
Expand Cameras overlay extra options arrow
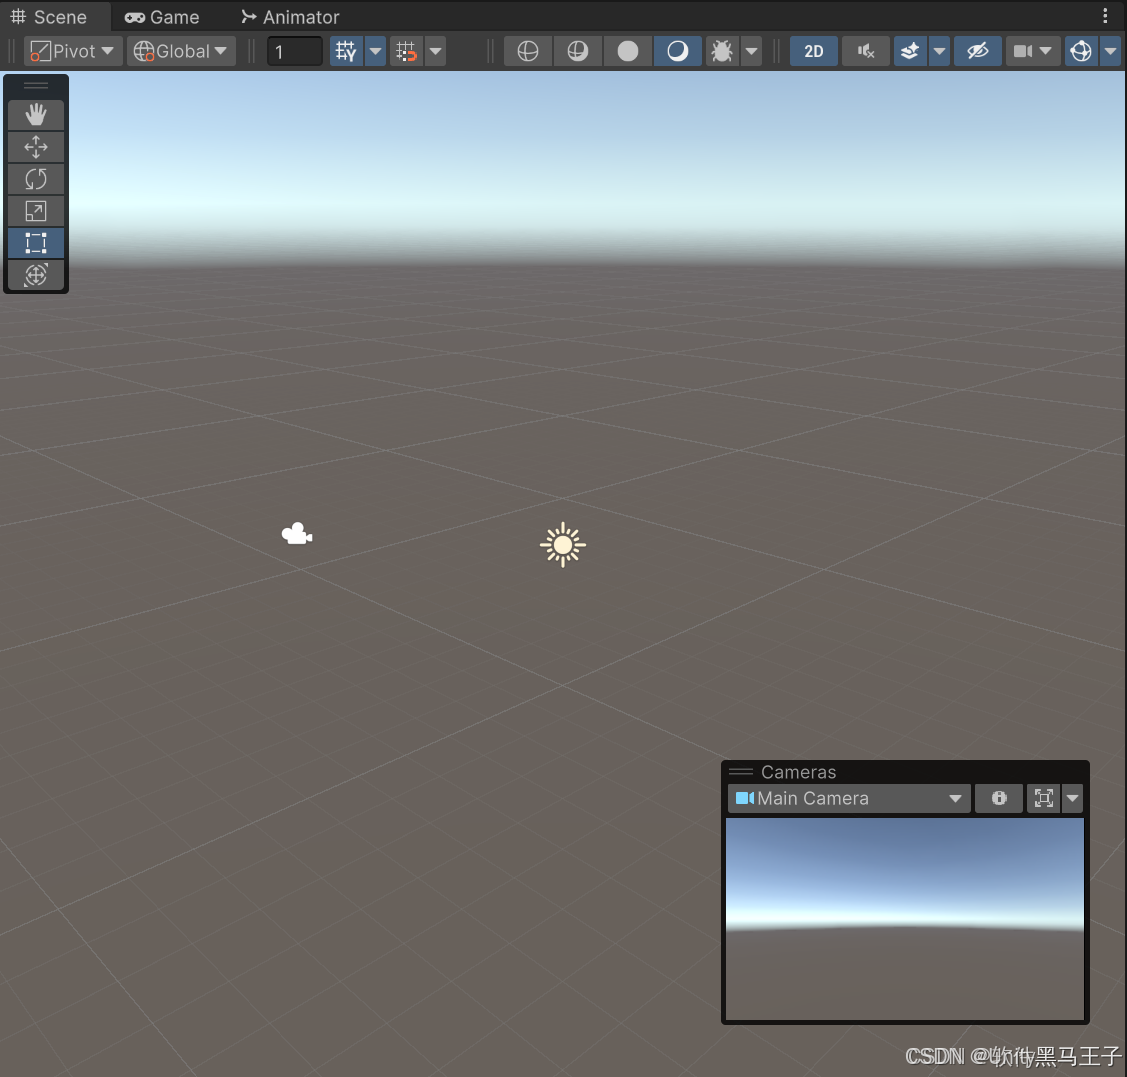[x=1072, y=798]
